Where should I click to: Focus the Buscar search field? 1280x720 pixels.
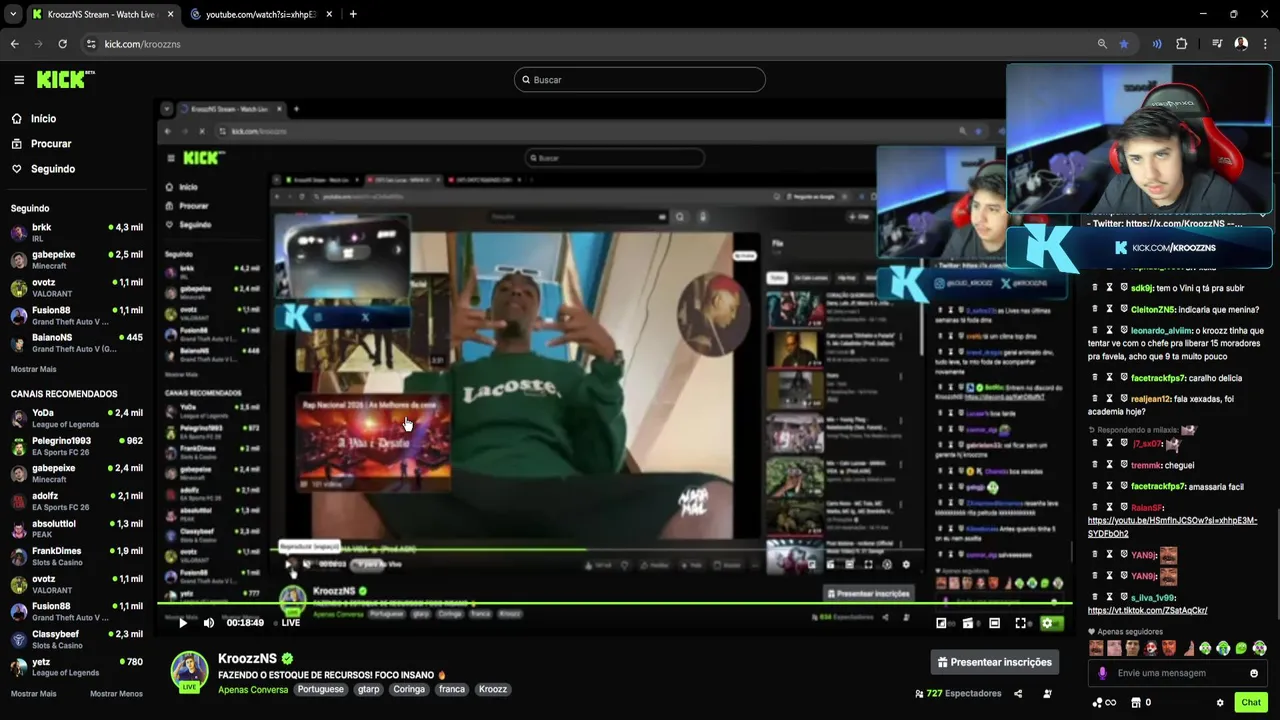pos(640,80)
